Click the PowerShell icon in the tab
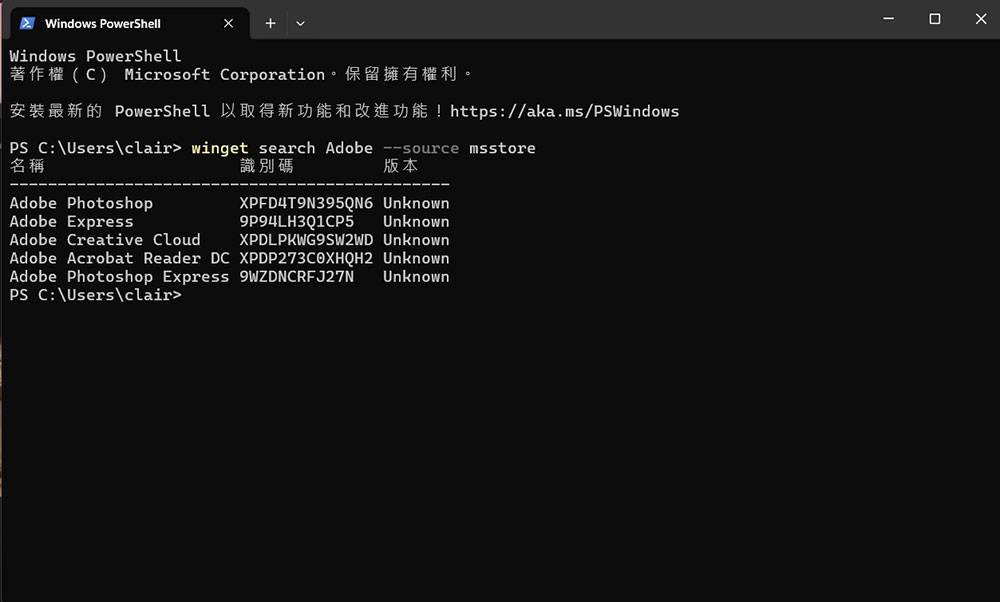The image size is (1000, 602). tap(27, 23)
